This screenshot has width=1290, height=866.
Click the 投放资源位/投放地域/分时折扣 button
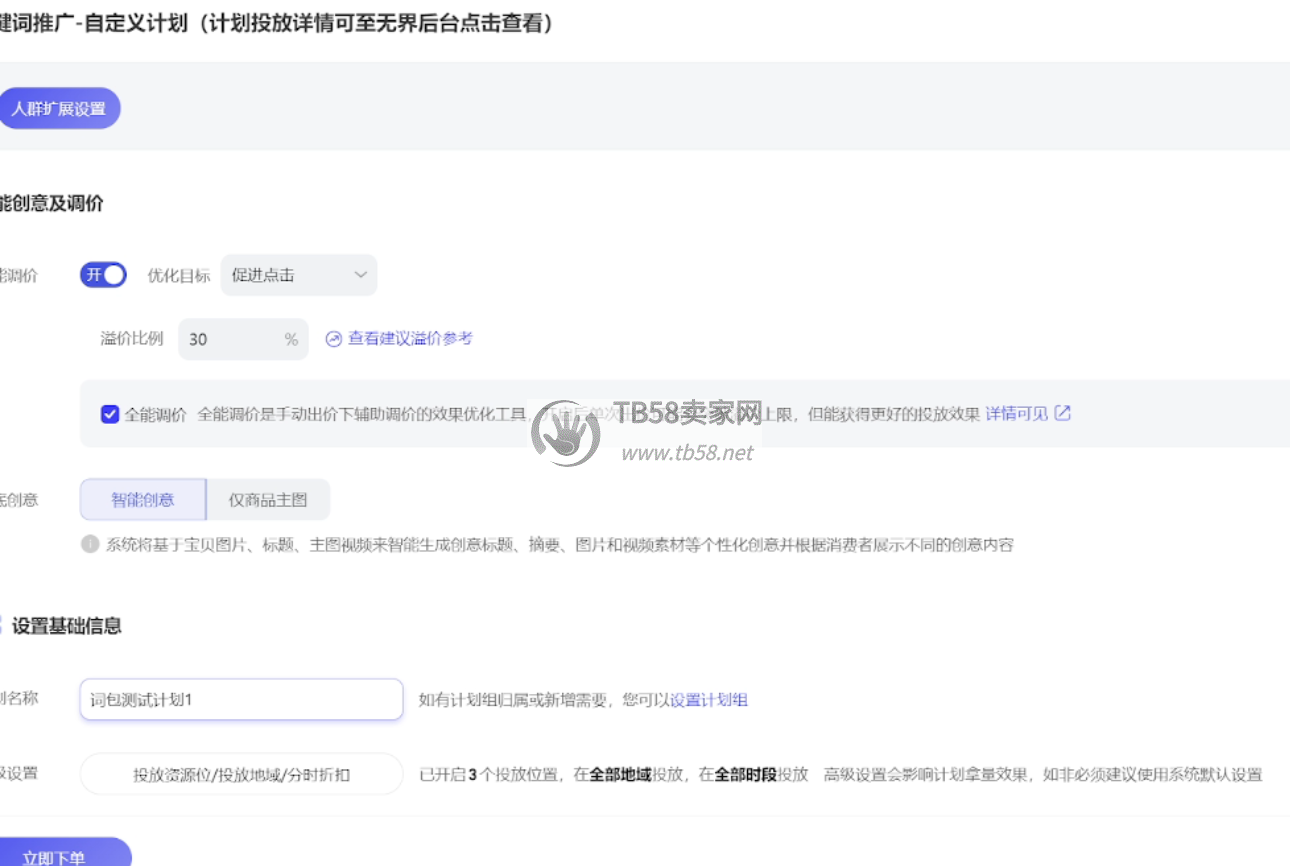tap(241, 774)
